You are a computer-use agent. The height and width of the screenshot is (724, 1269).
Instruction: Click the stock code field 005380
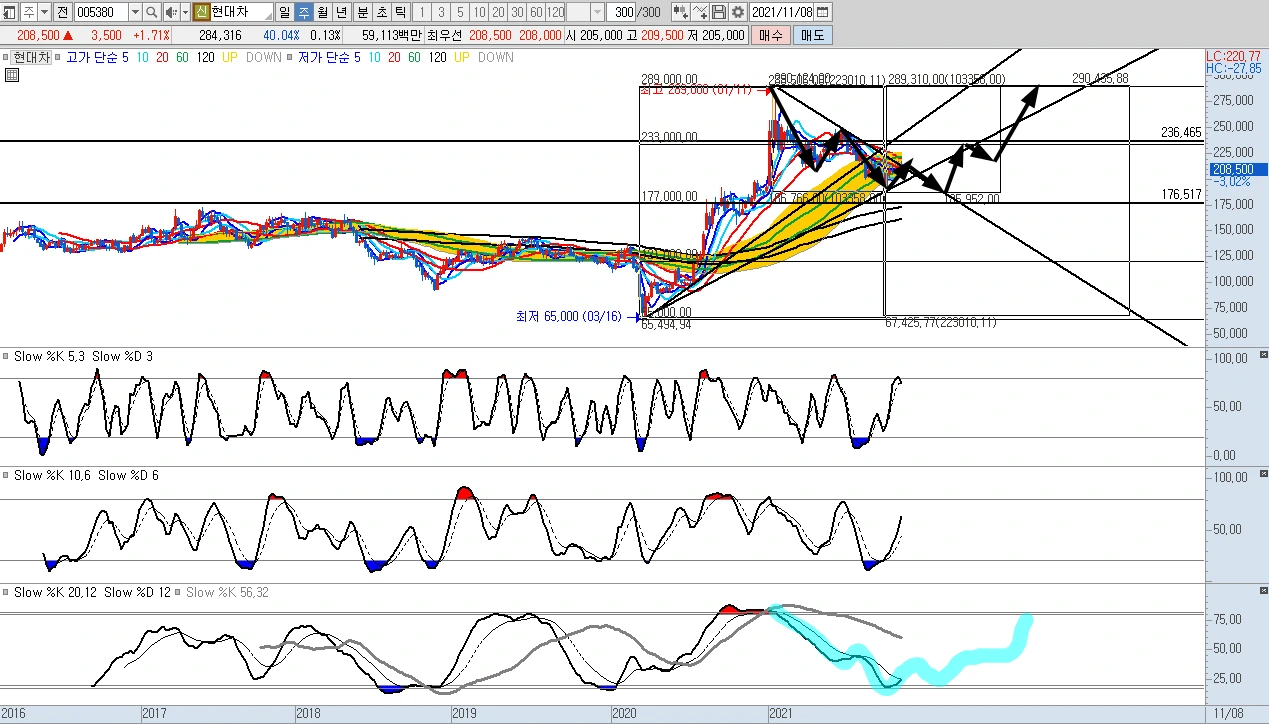101,12
